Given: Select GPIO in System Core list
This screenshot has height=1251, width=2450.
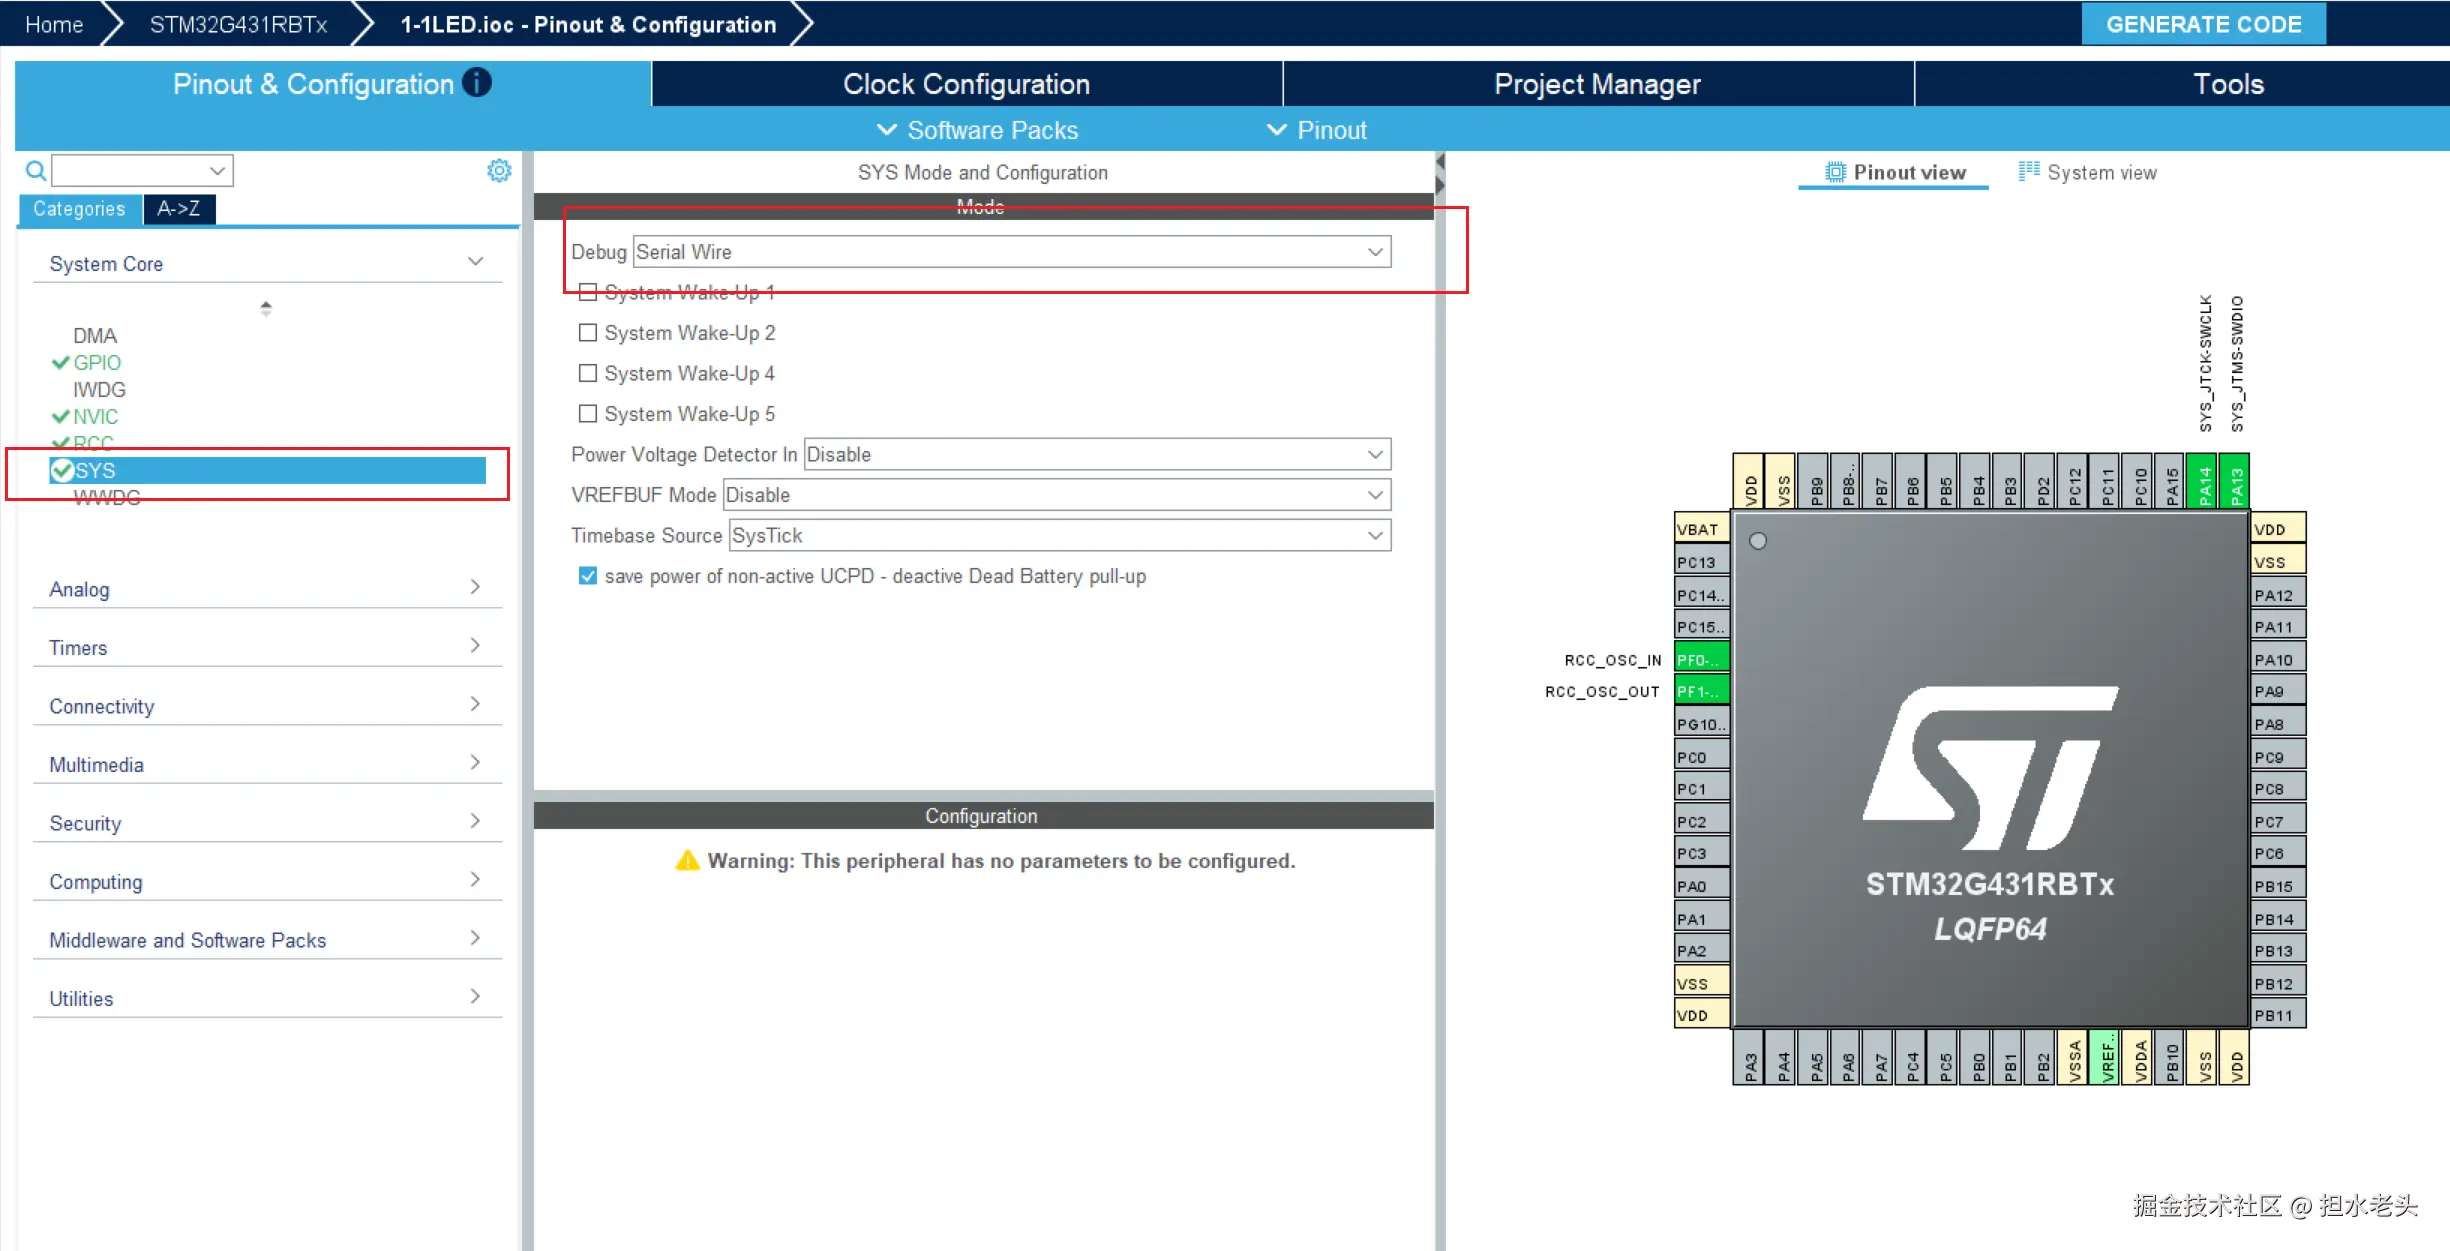Looking at the screenshot, I should pos(96,362).
